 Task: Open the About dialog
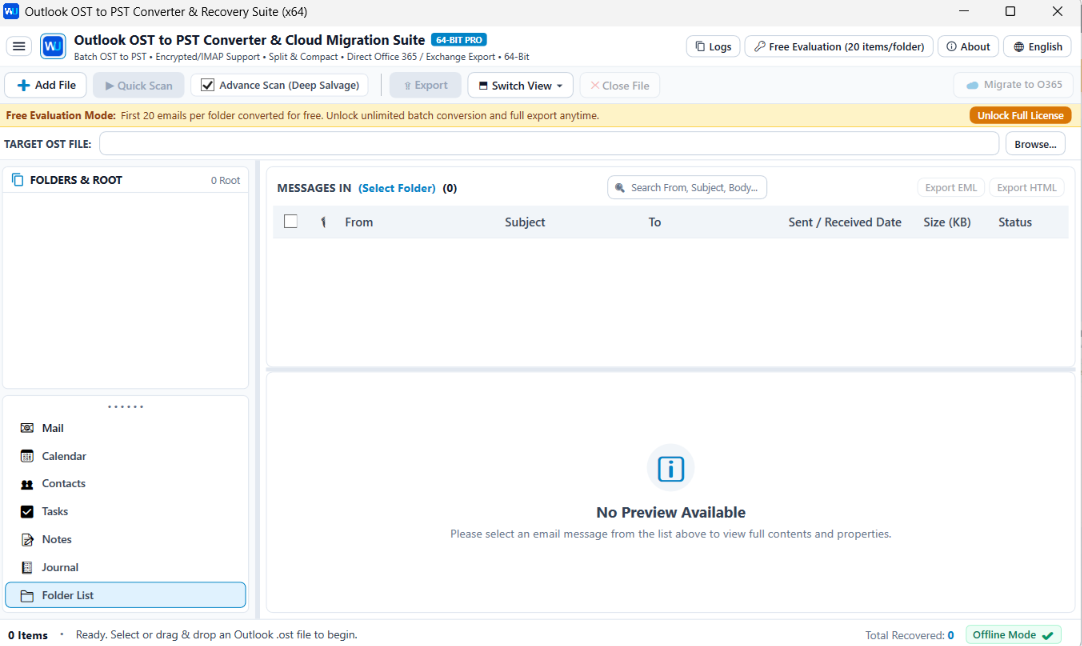[968, 46]
